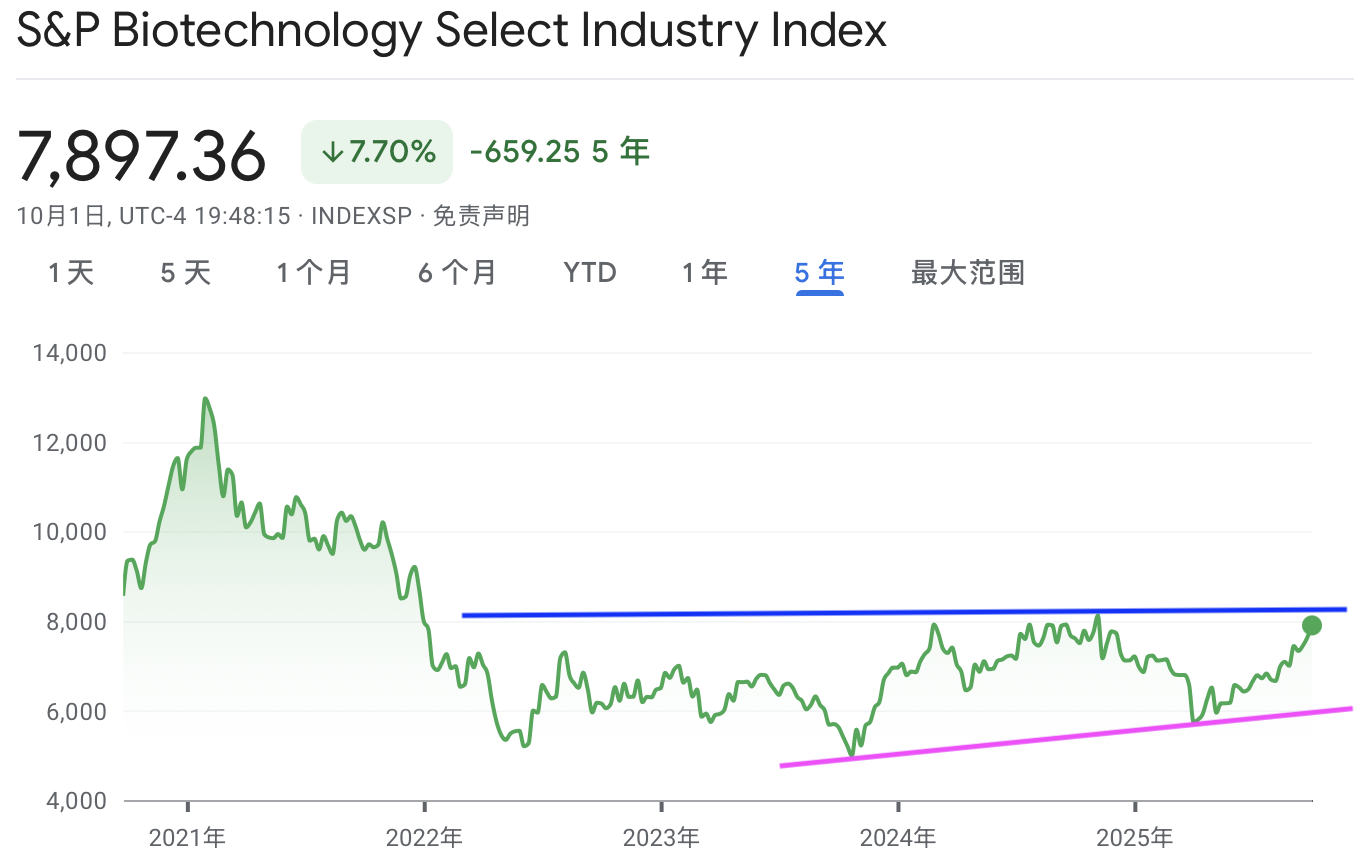Click the blue horizontal resistance line
1354x856 pixels.
(x=900, y=612)
